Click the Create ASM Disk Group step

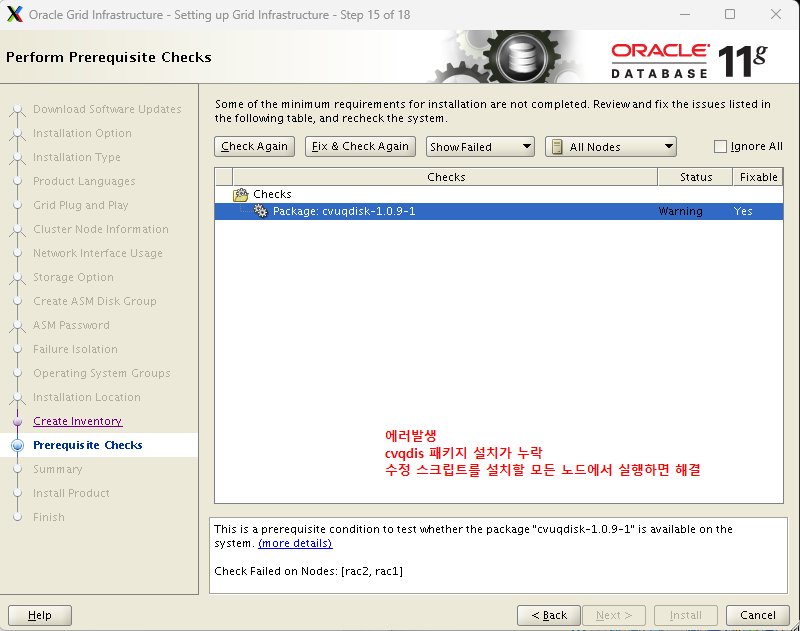point(94,301)
